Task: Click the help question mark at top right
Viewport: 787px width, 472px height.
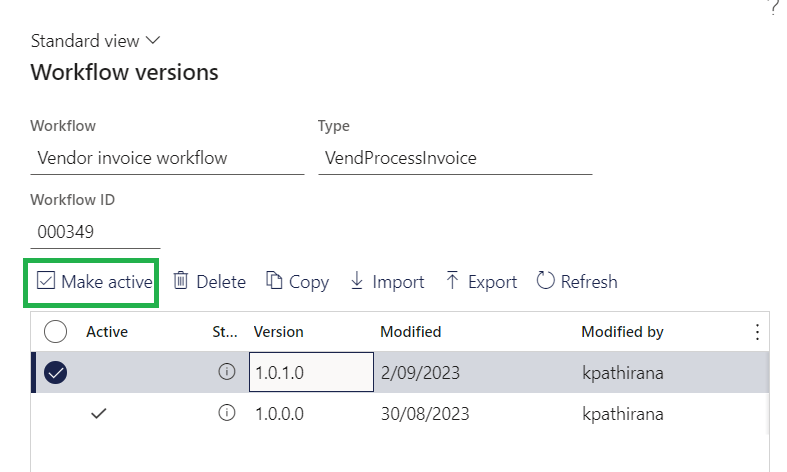Action: click(x=772, y=6)
